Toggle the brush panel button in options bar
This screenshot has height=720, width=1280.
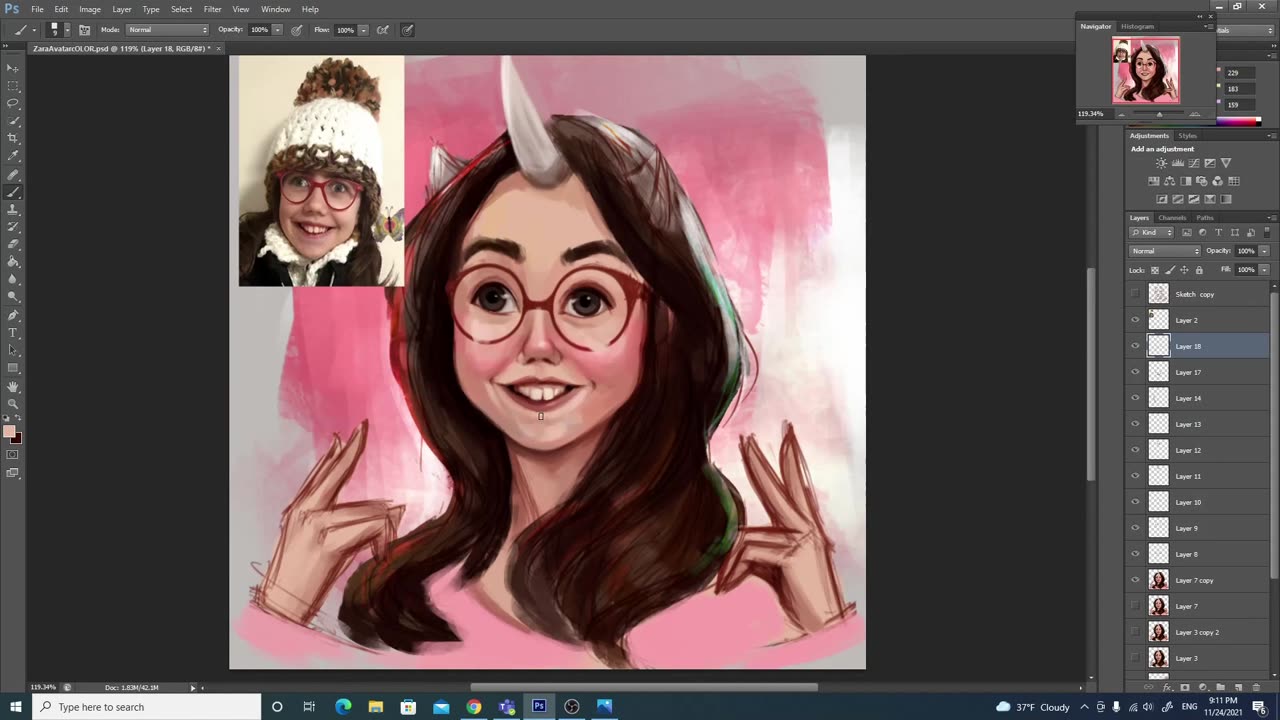point(84,30)
